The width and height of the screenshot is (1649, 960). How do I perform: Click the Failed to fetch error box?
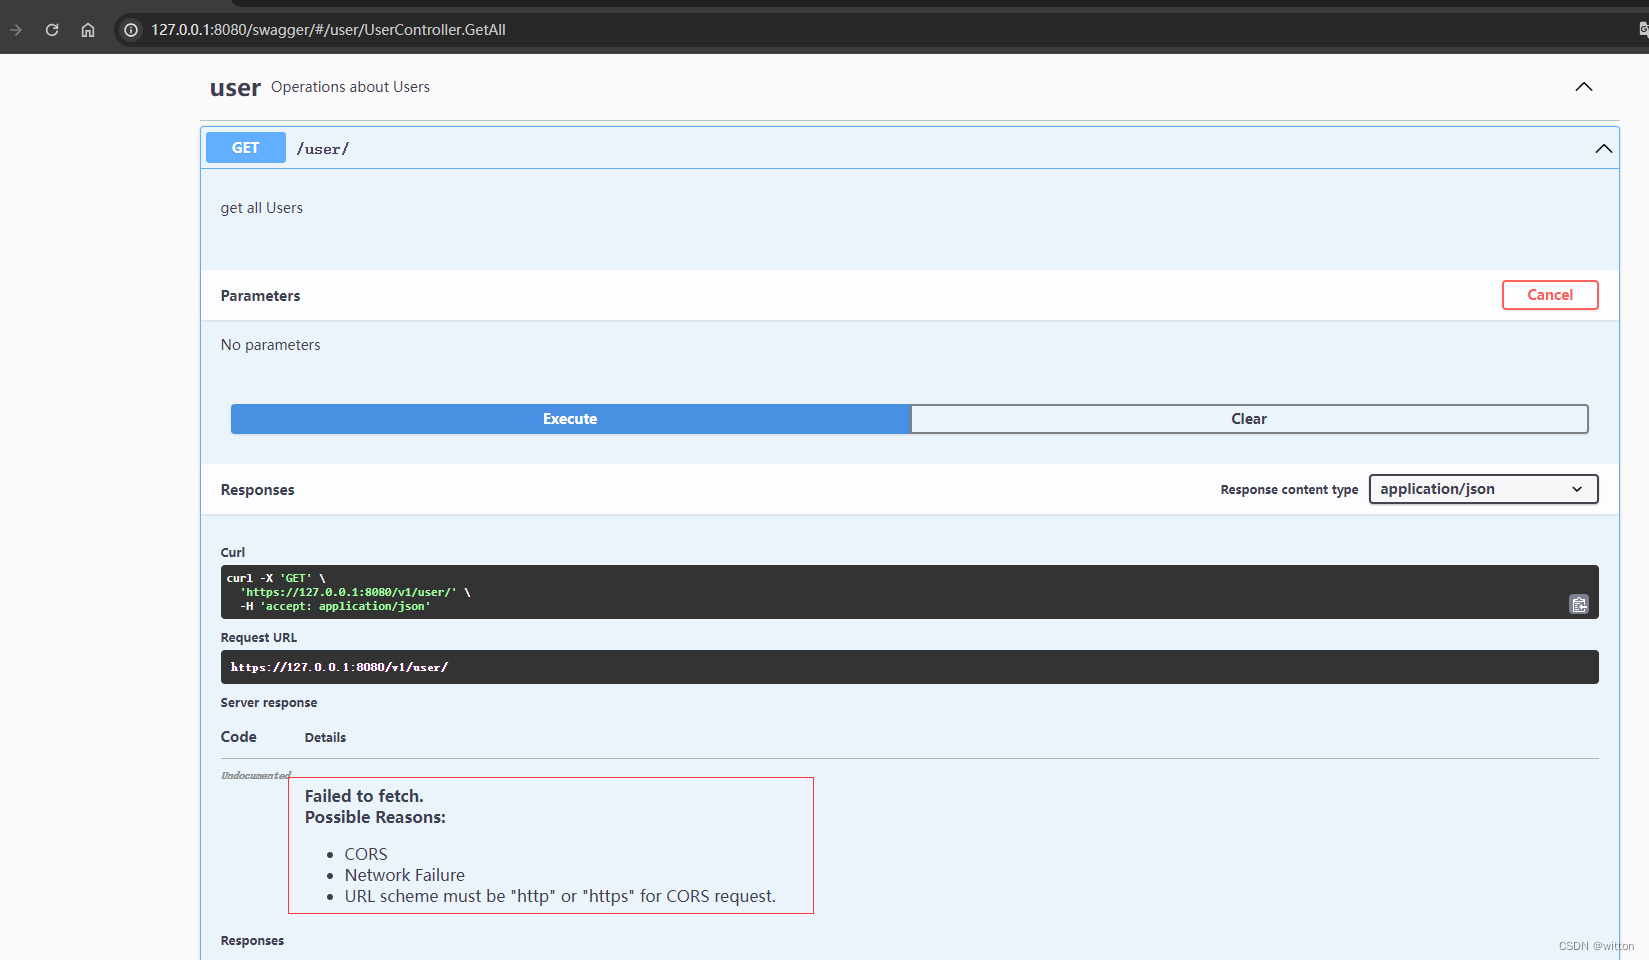click(x=551, y=845)
